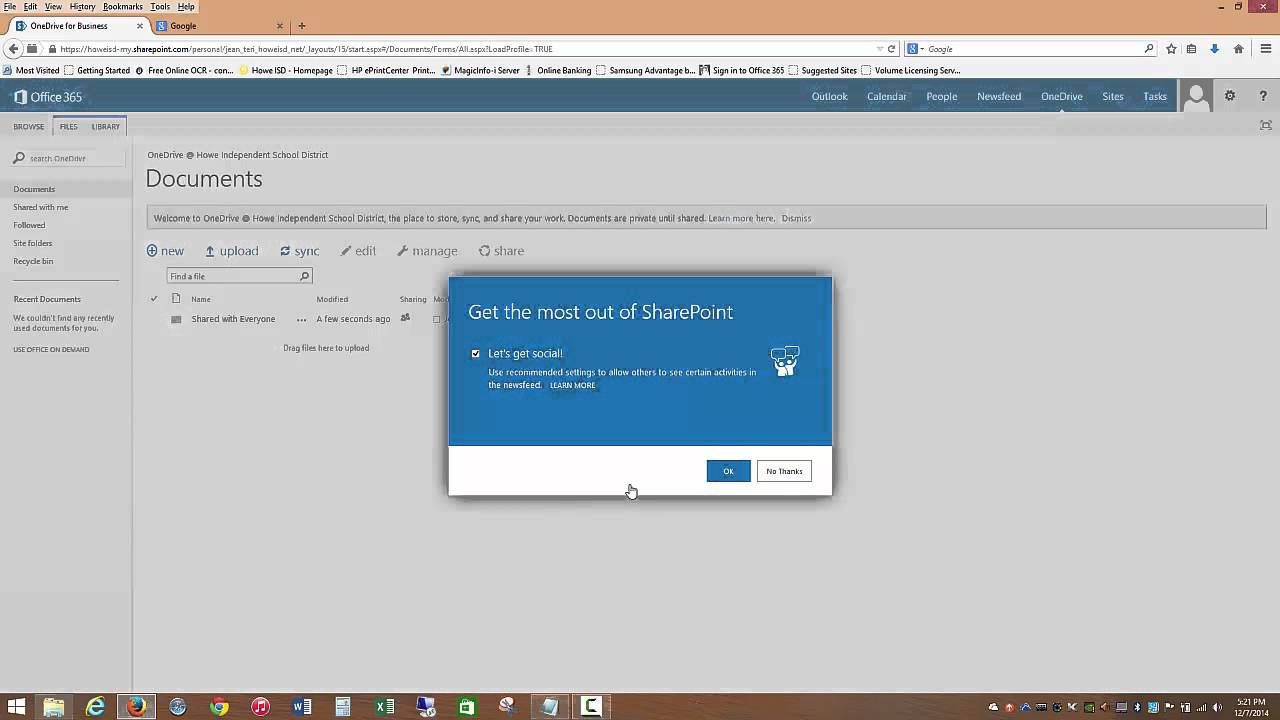Open the Windows Start button
The height and width of the screenshot is (720, 1280).
pos(16,707)
